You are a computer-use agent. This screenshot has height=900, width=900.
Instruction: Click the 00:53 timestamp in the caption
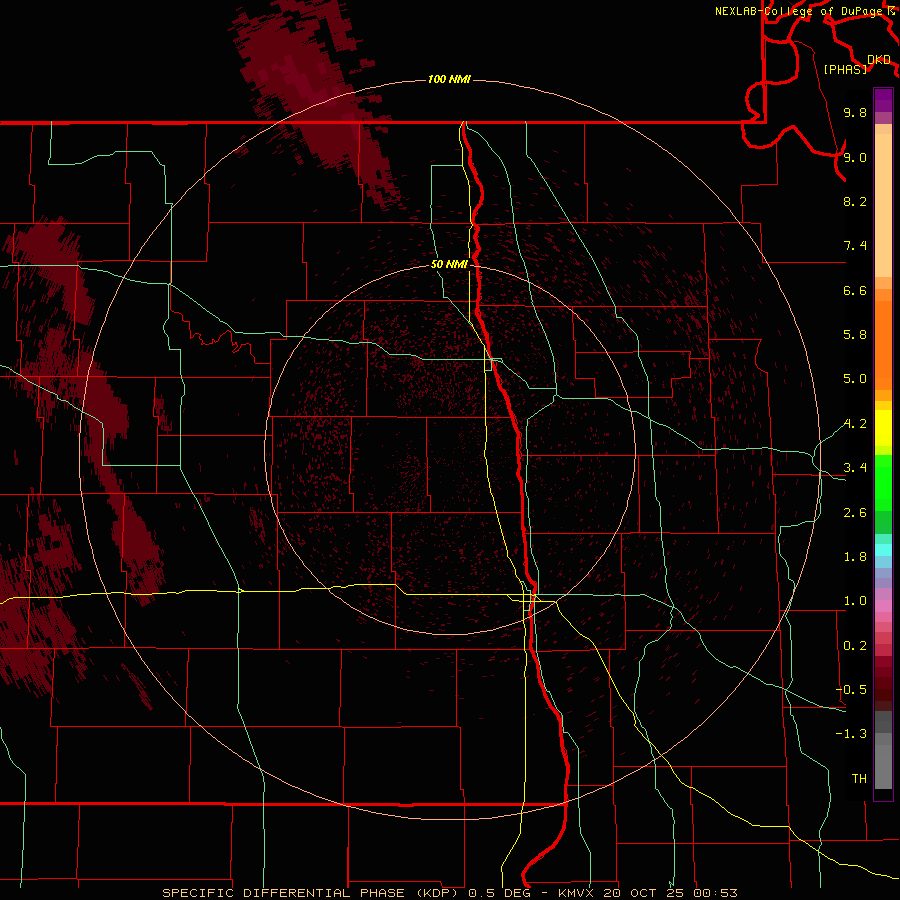[716, 893]
